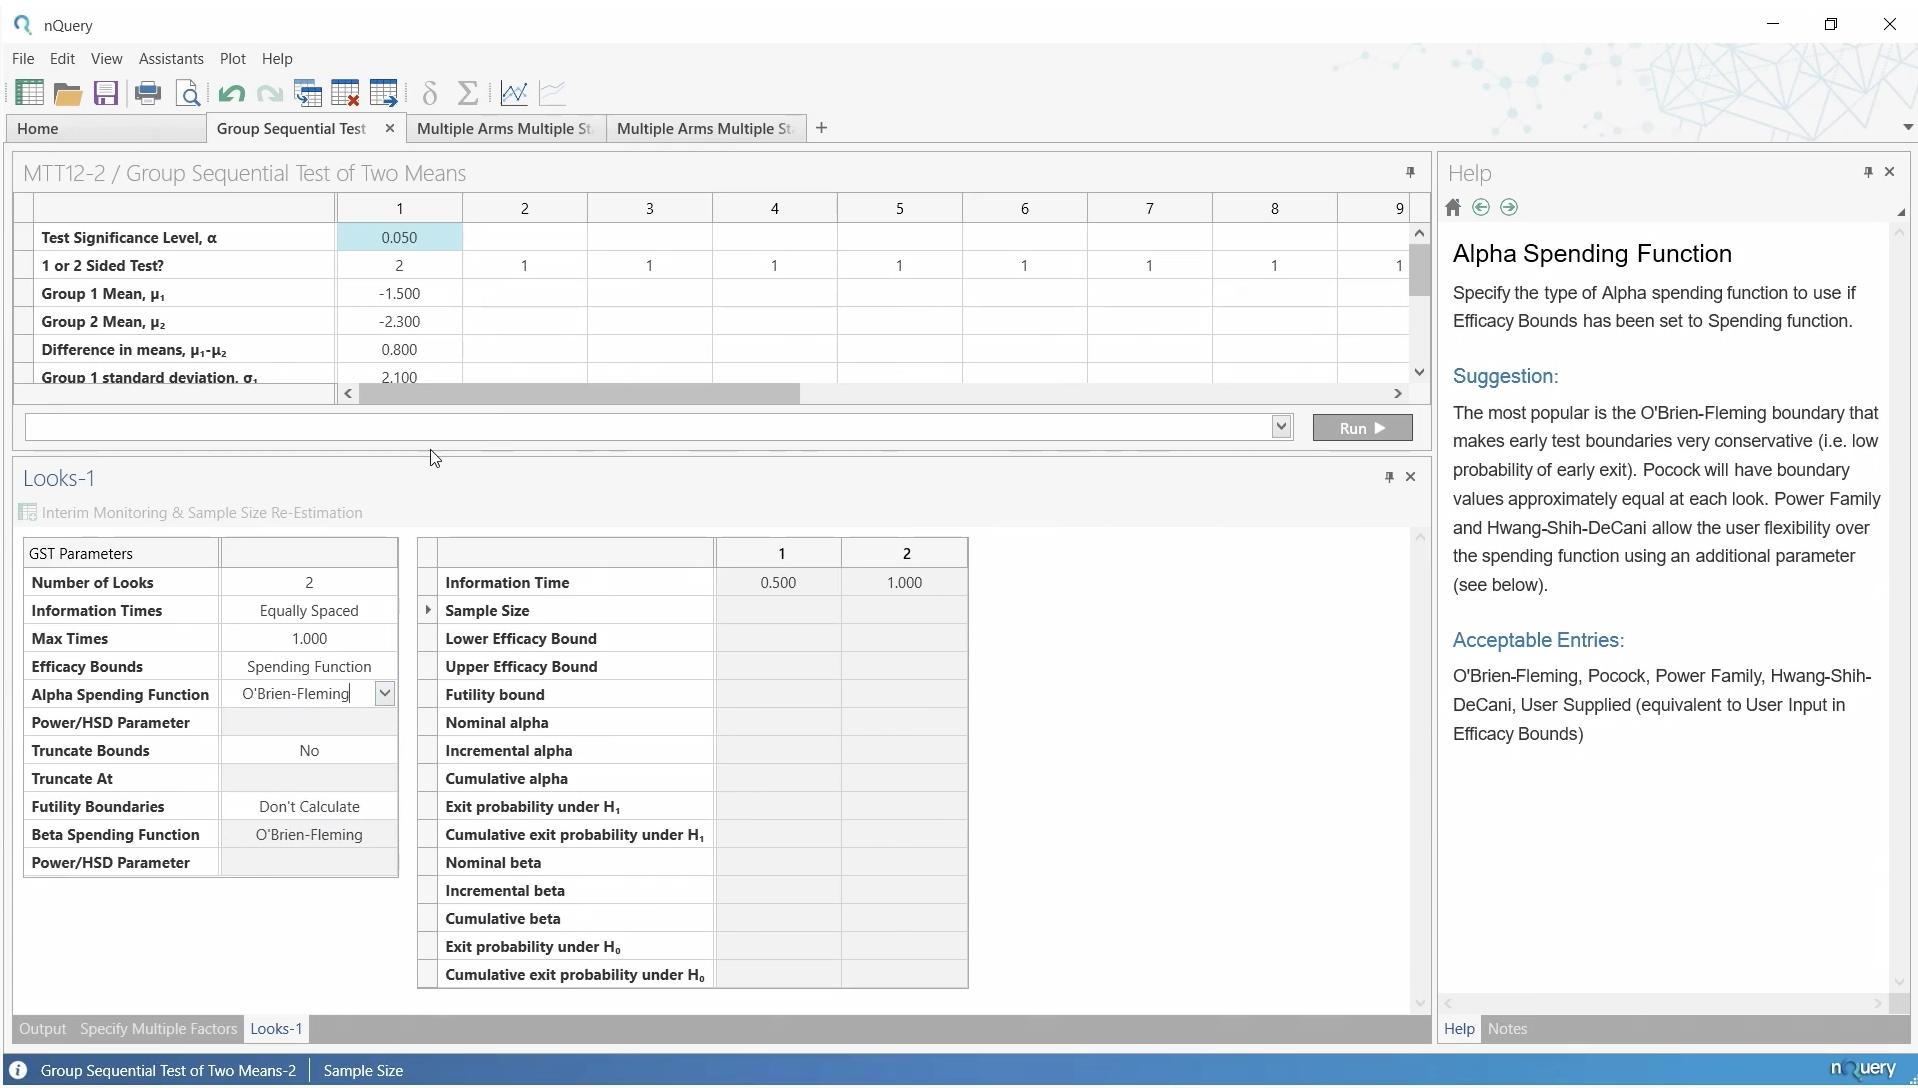The width and height of the screenshot is (1918, 1088).
Task: Click the Sigma toolbar icon
Action: (x=467, y=94)
